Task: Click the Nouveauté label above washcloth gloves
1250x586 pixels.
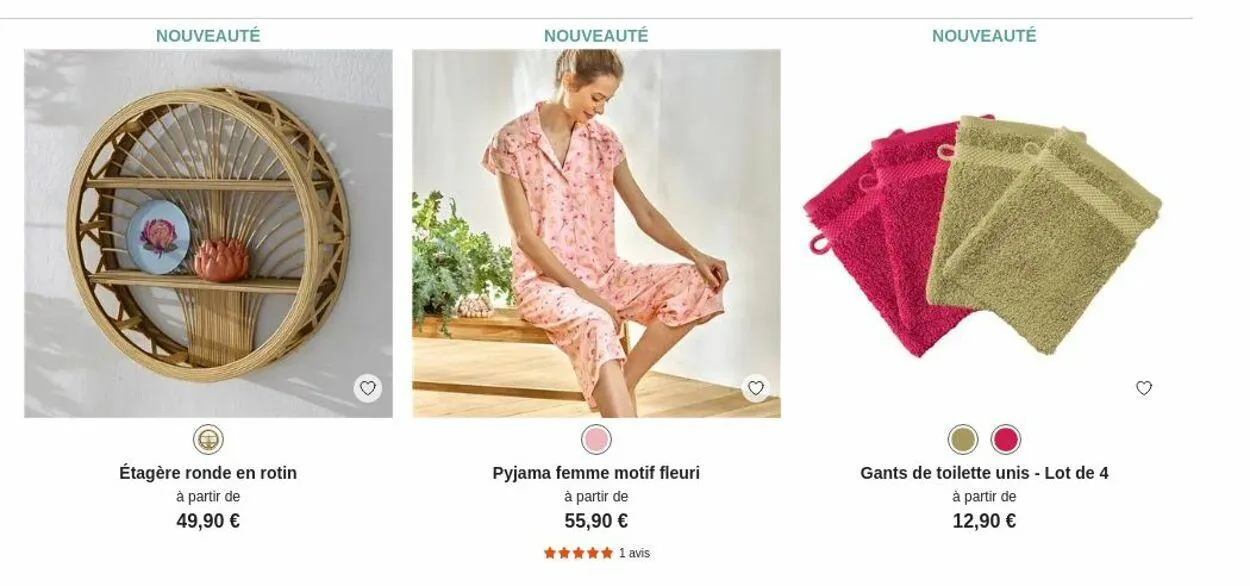Action: click(x=984, y=36)
